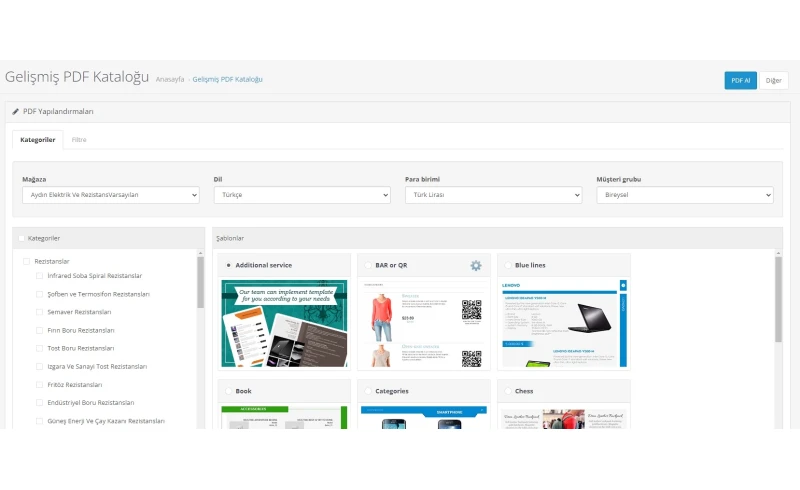Viewport: 800px width, 490px height.
Task: Click the BAR or QR template preview
Action: tap(424, 323)
